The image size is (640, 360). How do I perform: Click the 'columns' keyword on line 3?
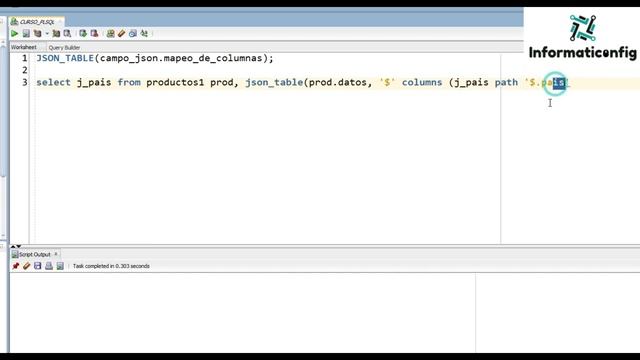pos(422,82)
